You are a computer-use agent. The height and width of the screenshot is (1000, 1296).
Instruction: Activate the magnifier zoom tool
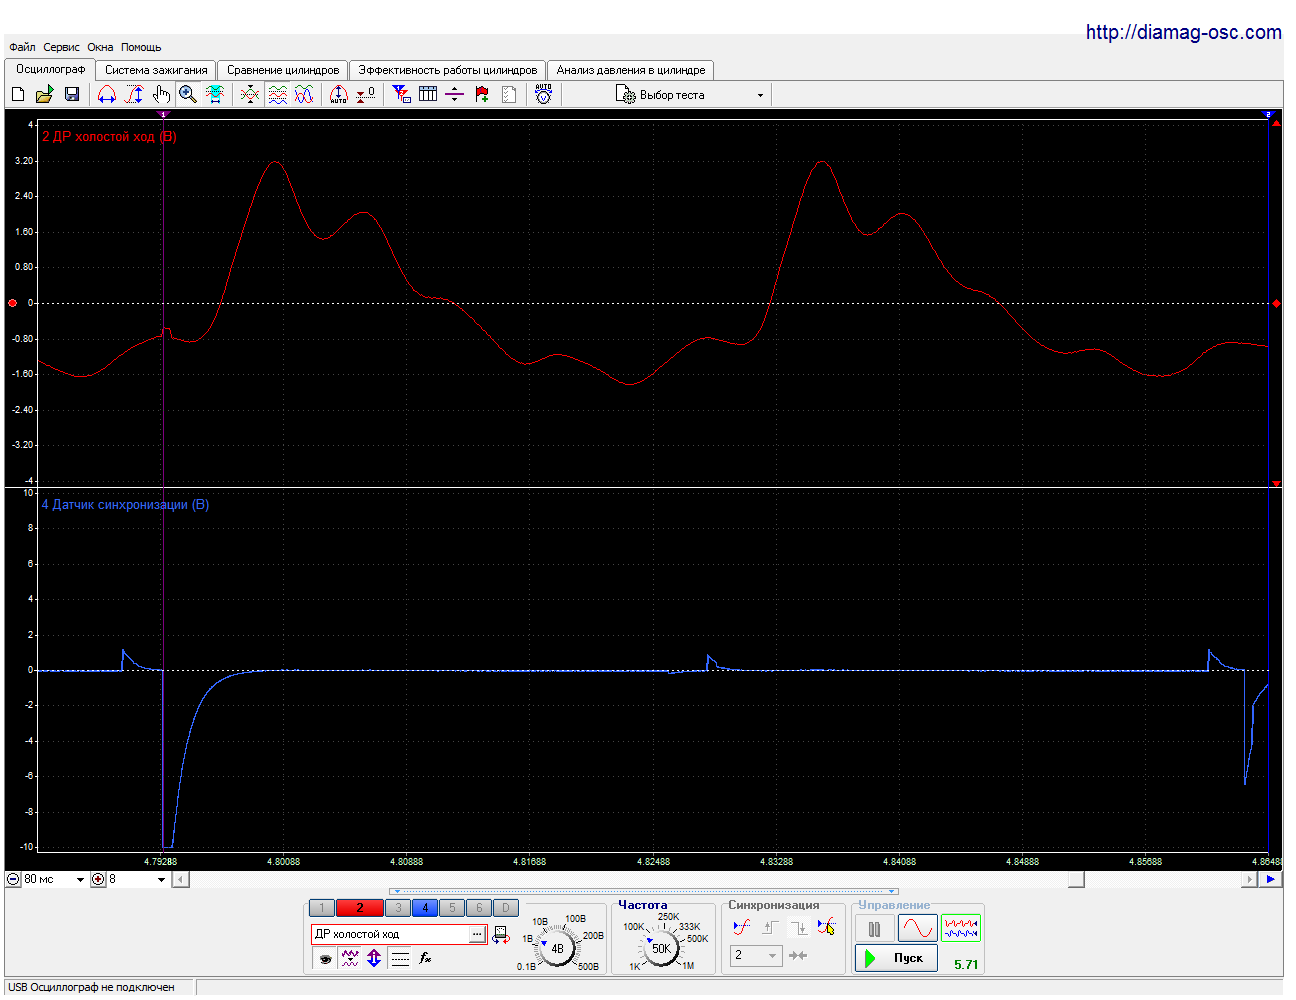coord(187,94)
